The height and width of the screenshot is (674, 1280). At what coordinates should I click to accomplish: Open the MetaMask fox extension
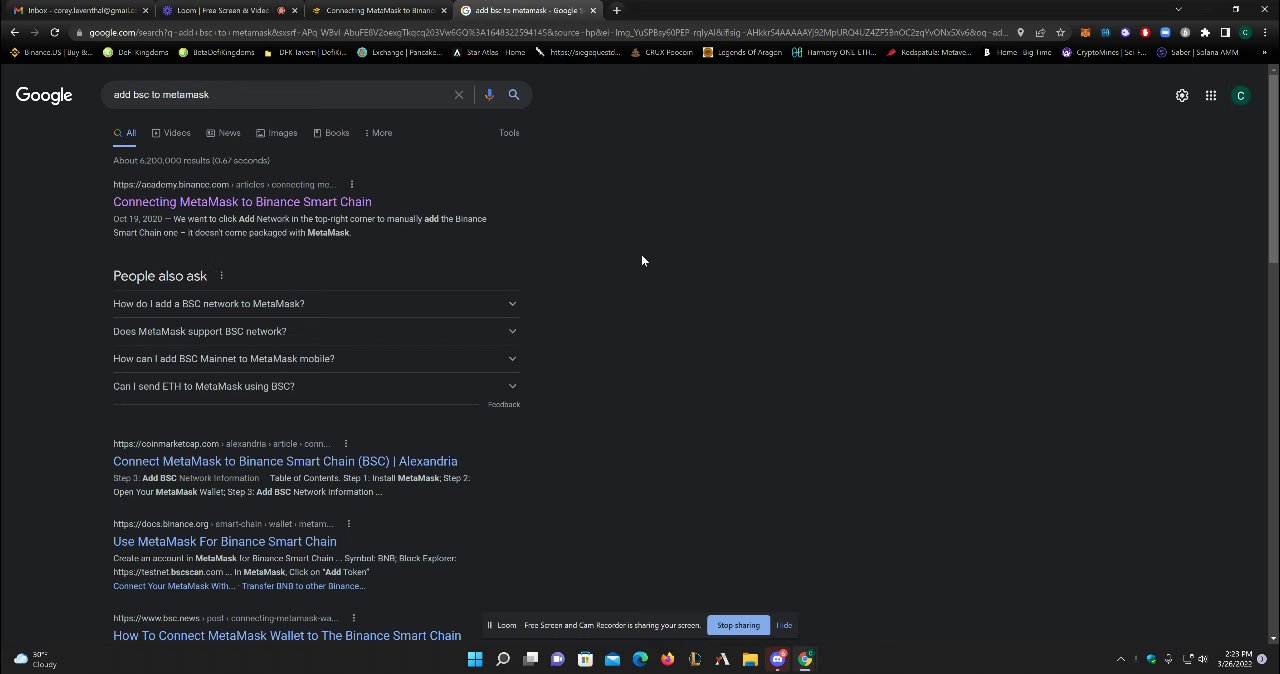point(1085,32)
